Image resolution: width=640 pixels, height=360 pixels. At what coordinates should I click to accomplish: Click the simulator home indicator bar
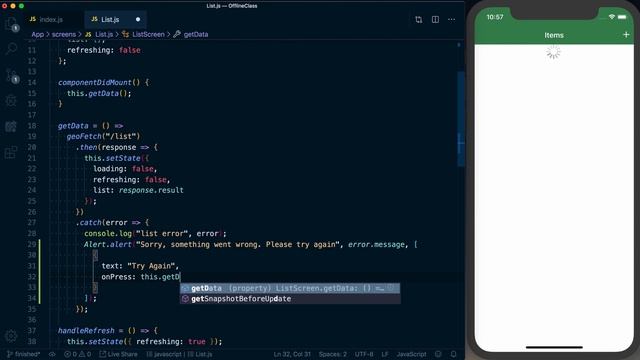(x=554, y=347)
